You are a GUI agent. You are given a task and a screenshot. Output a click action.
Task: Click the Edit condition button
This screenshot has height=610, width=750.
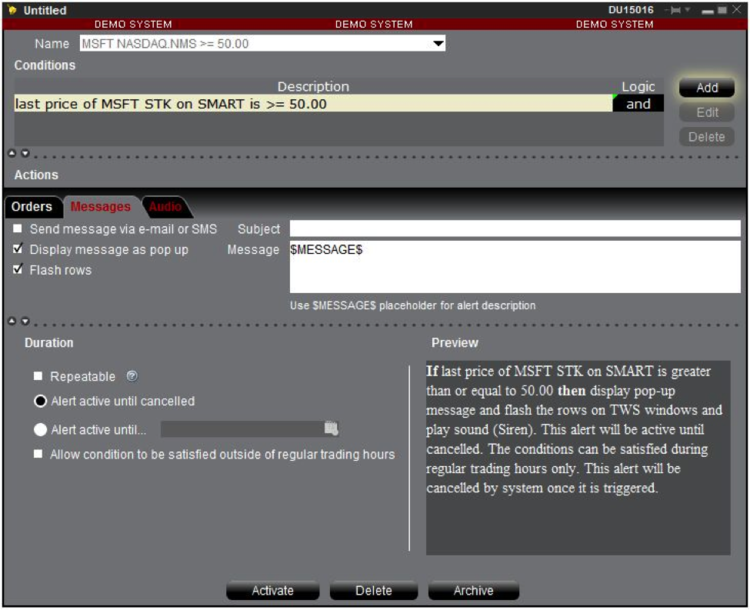pyautogui.click(x=706, y=112)
